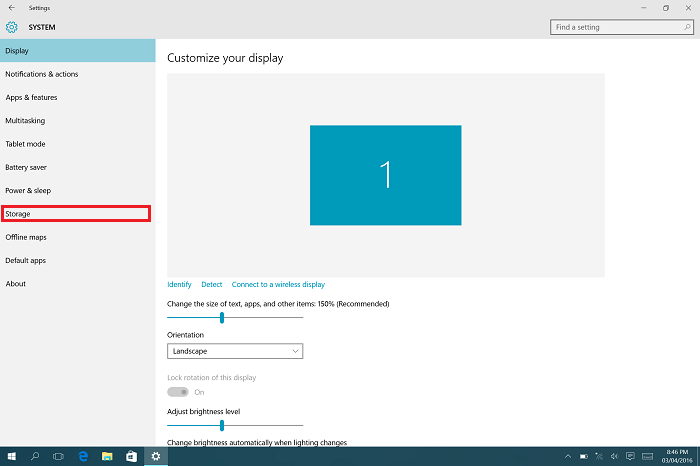Focus the Find a setting search box
700x466 pixels.
pyautogui.click(x=621, y=27)
